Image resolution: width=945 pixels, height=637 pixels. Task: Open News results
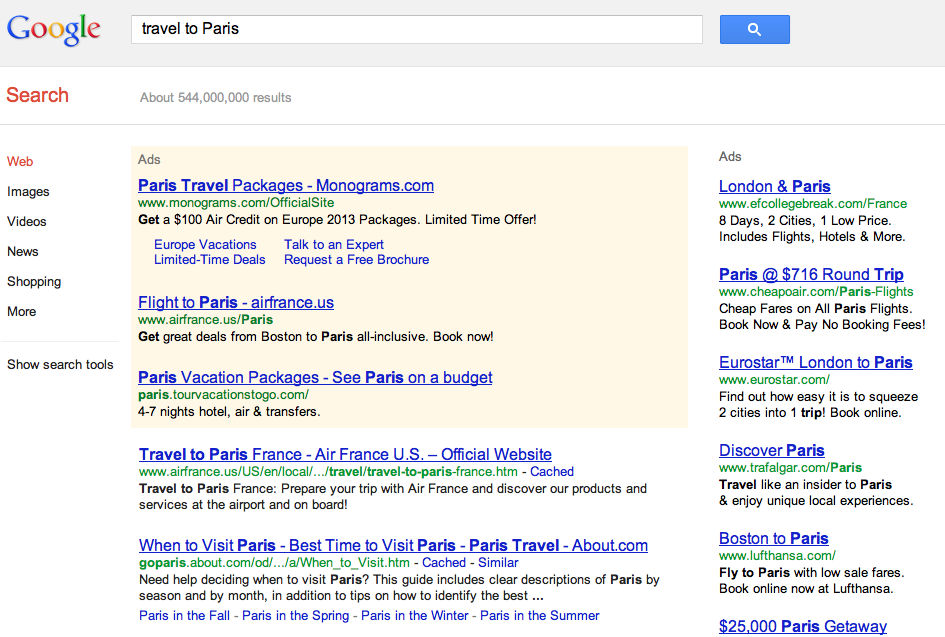23,251
